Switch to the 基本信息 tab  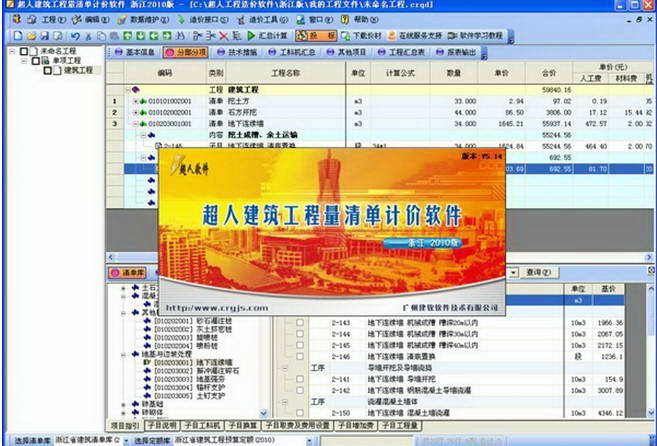click(x=135, y=52)
